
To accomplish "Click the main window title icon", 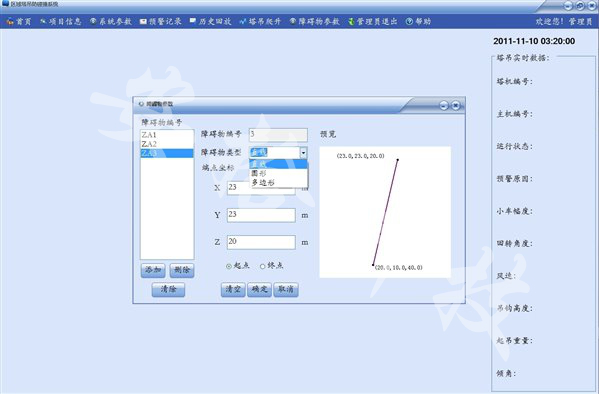I will (x=5, y=4).
